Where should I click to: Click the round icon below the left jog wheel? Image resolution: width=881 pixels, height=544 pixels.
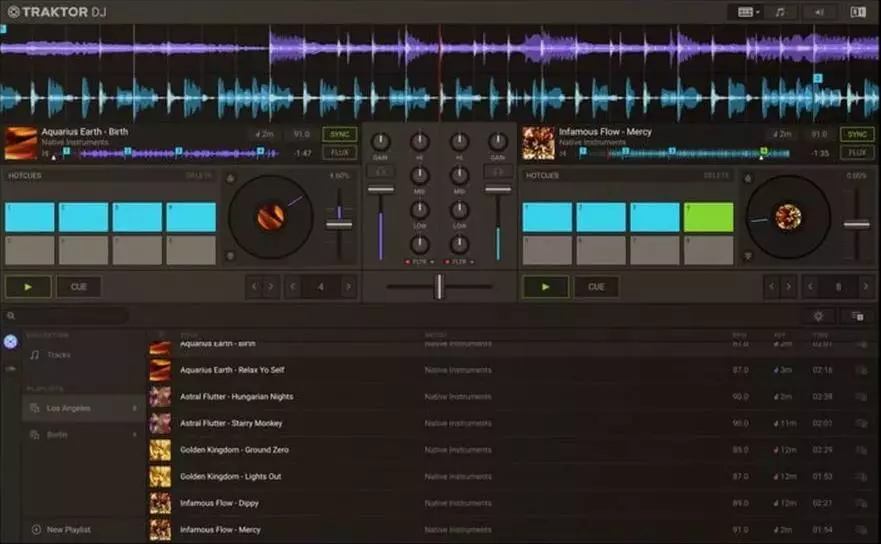click(x=230, y=256)
